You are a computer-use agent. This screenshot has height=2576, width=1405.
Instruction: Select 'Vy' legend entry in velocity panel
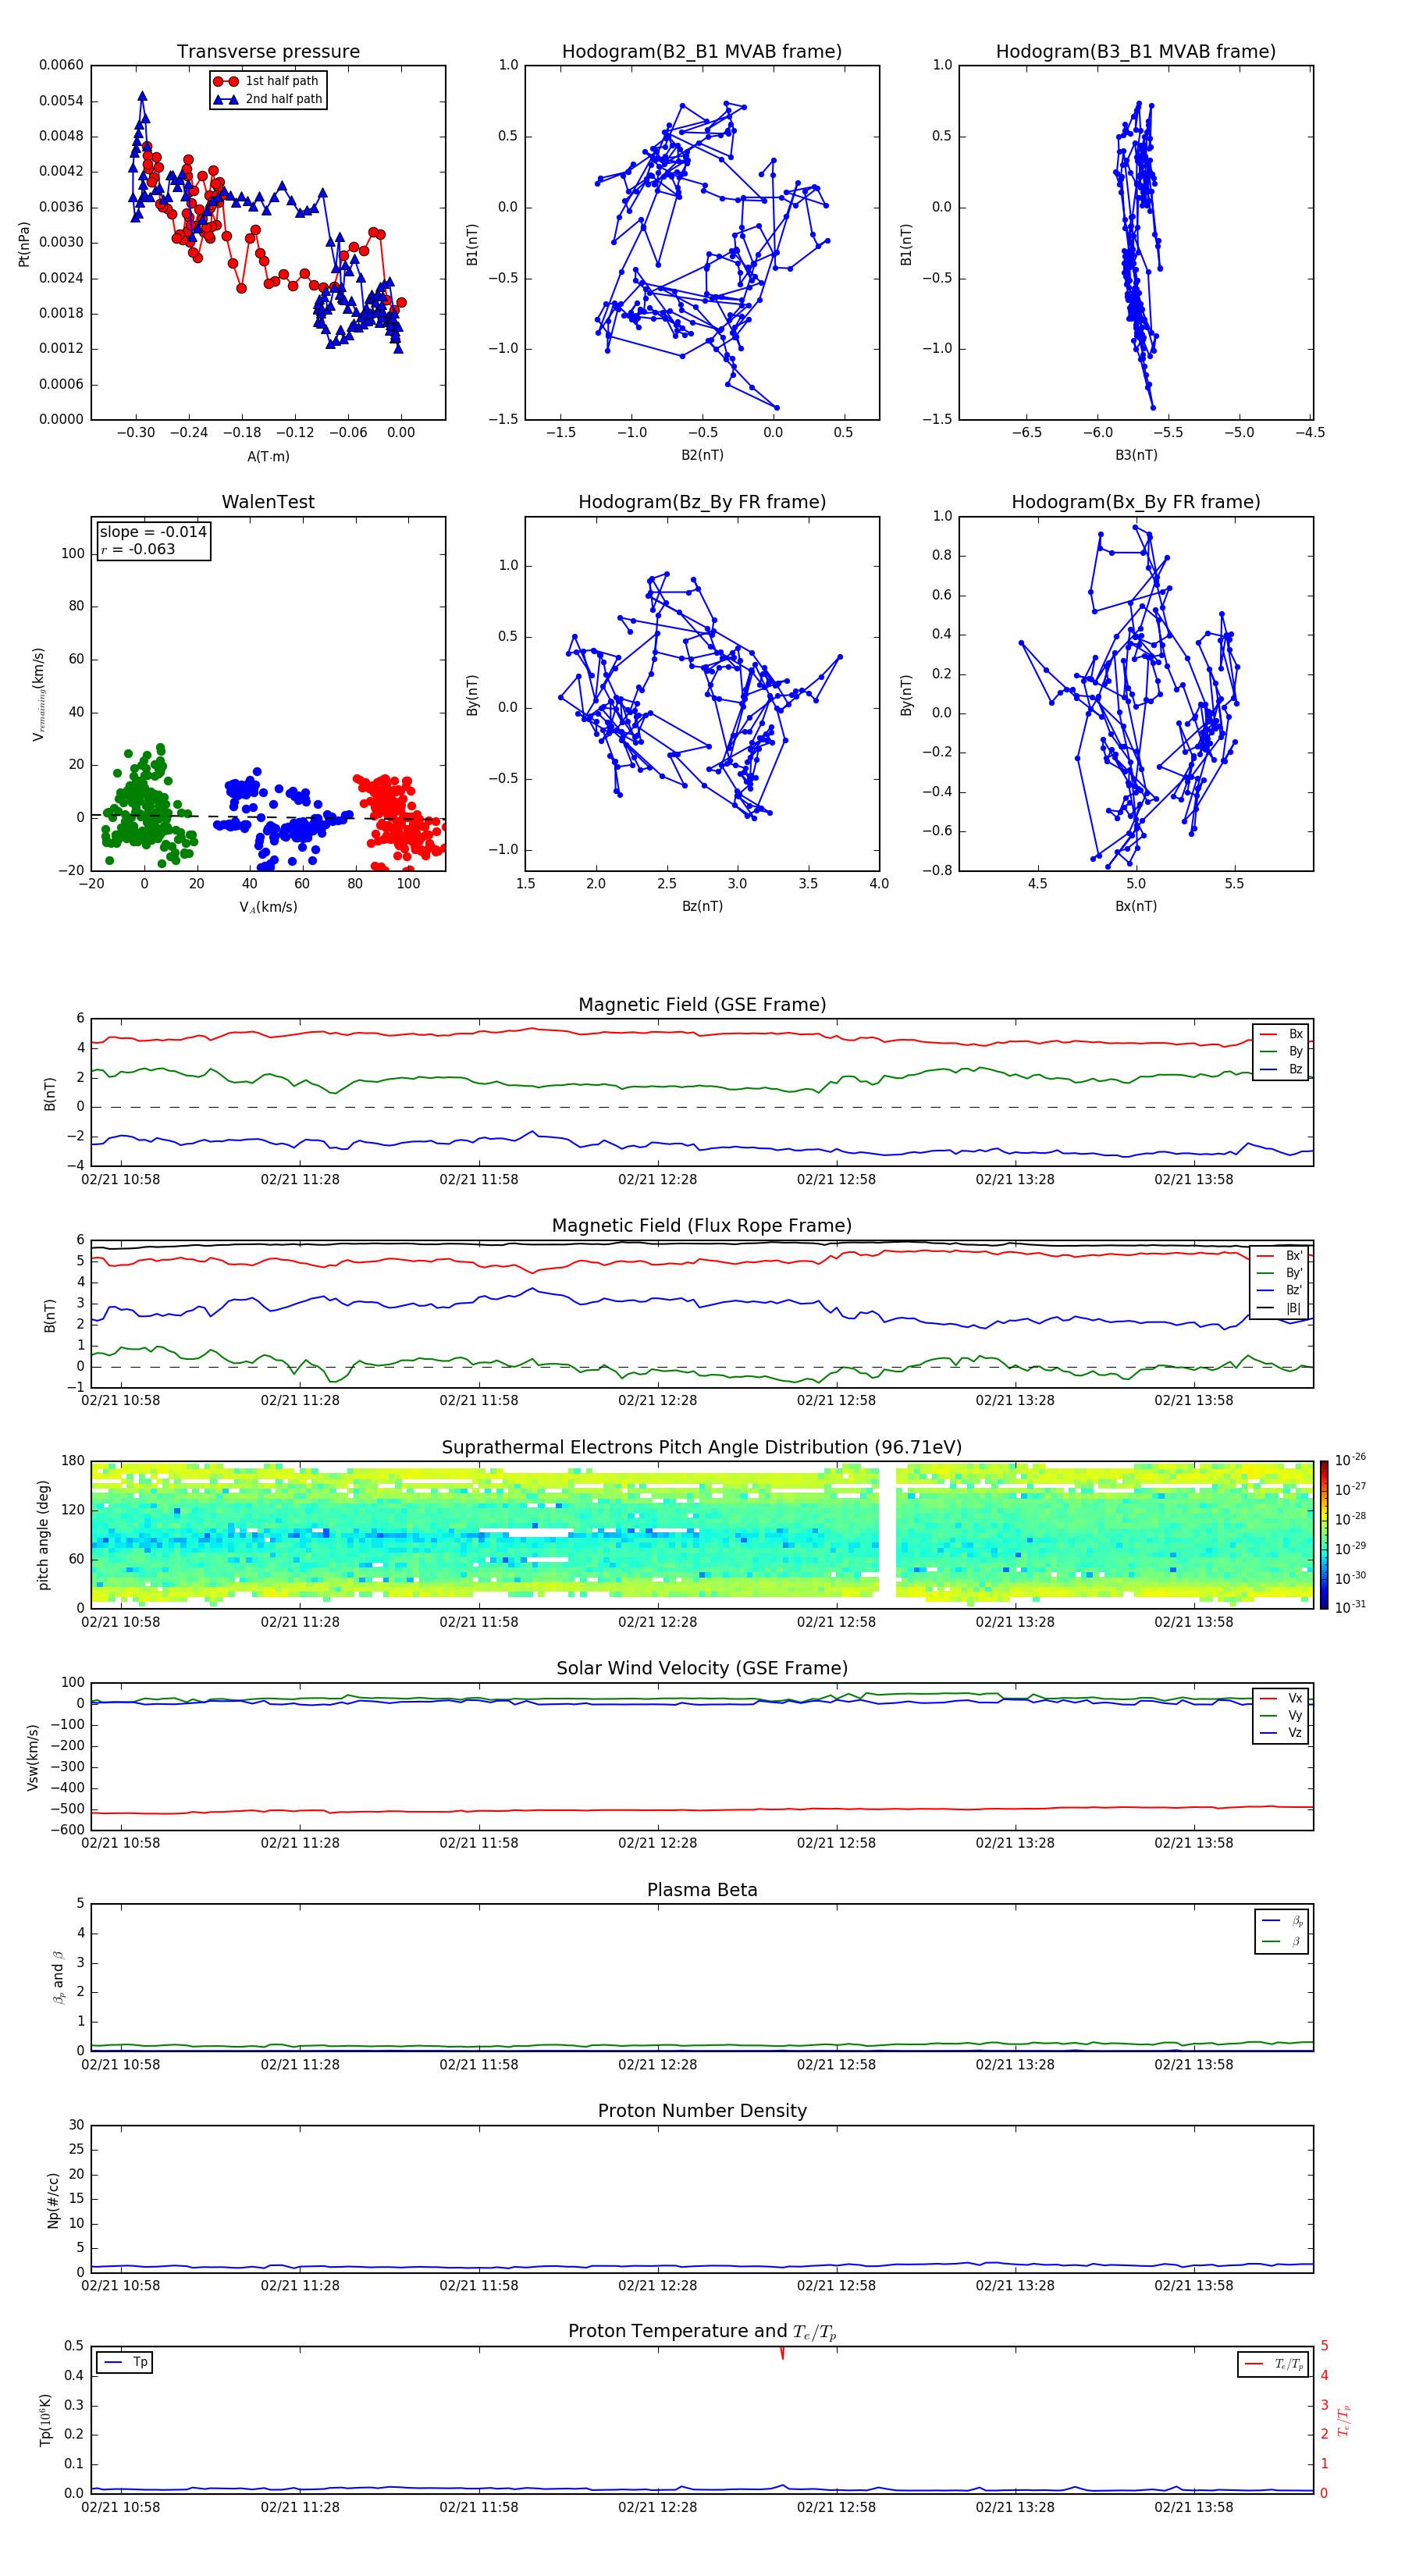pyautogui.click(x=1282, y=1715)
